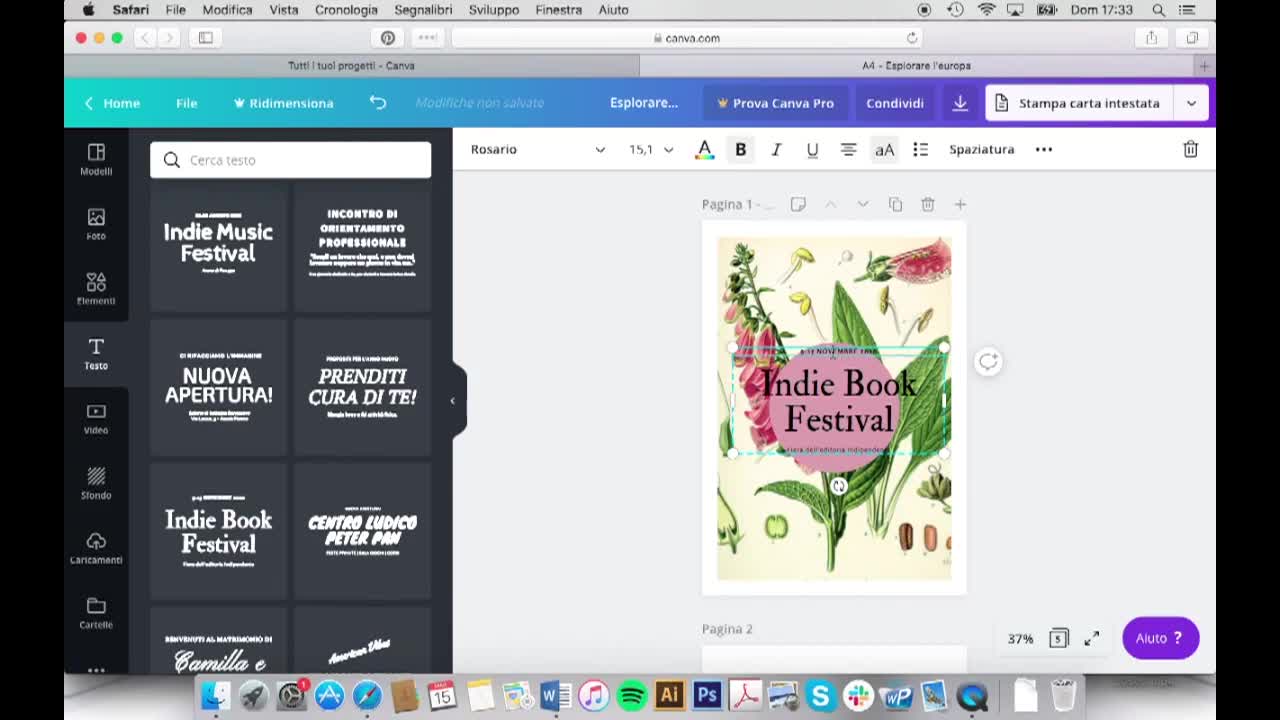Move page down chevron
The image size is (1280, 720).
863,204
